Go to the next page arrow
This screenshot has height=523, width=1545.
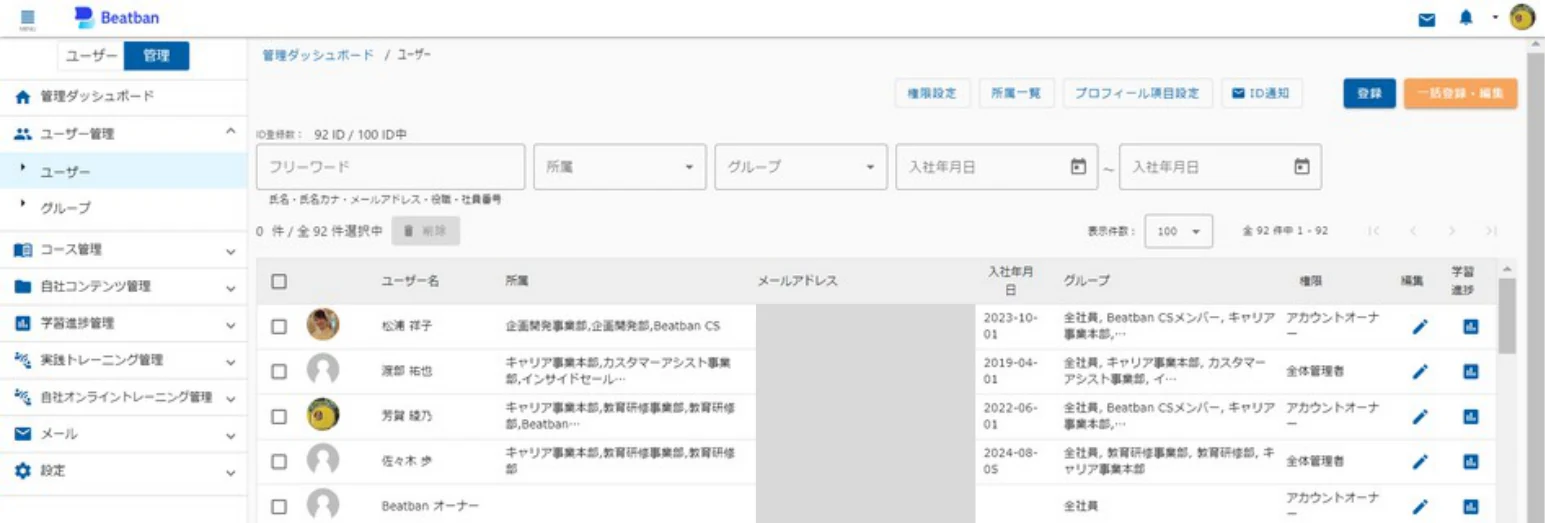(1452, 231)
